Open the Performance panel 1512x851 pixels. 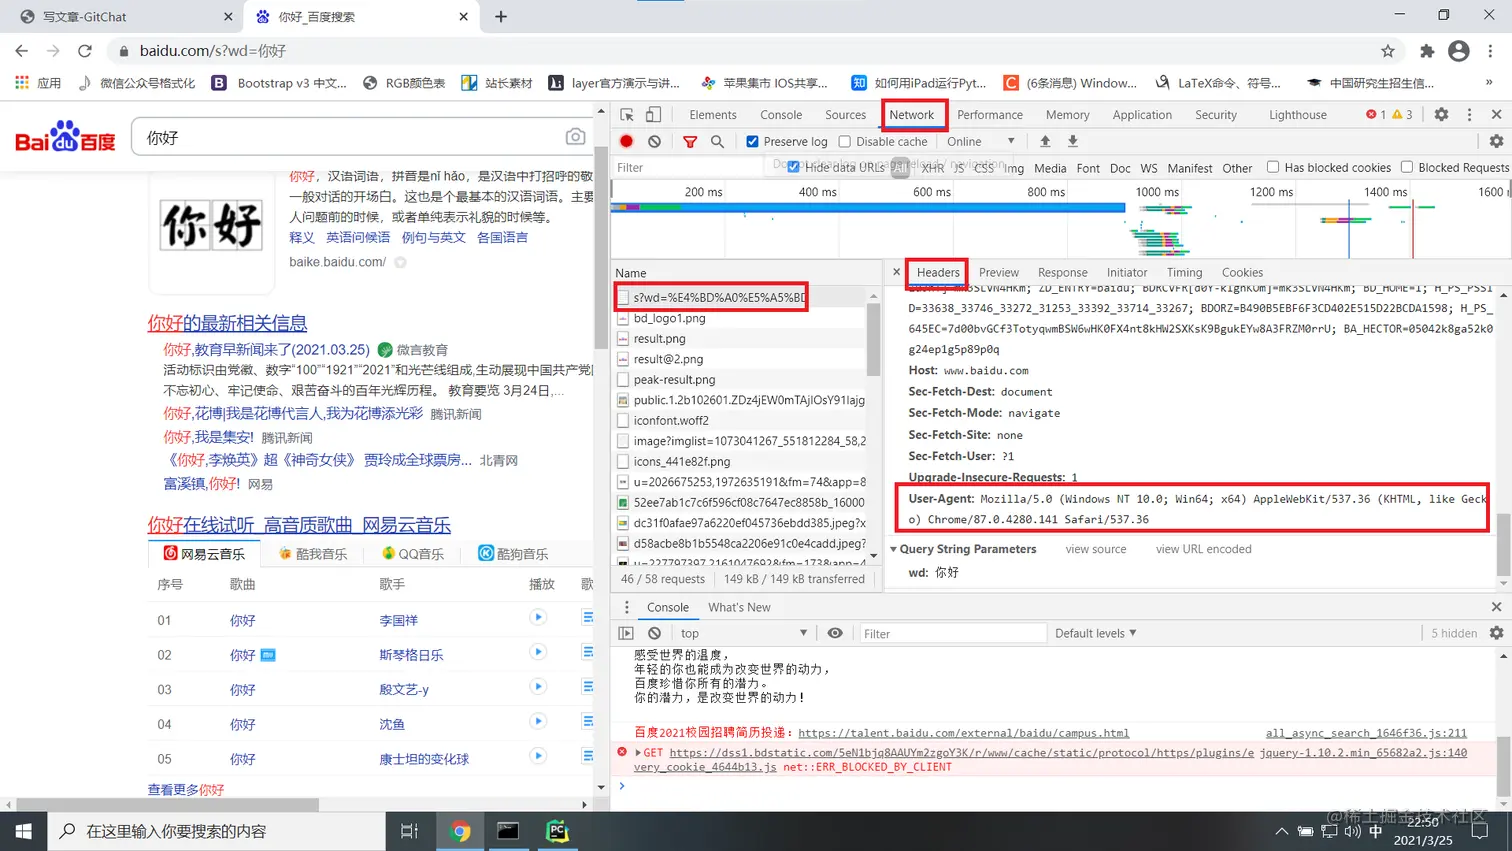[990, 115]
